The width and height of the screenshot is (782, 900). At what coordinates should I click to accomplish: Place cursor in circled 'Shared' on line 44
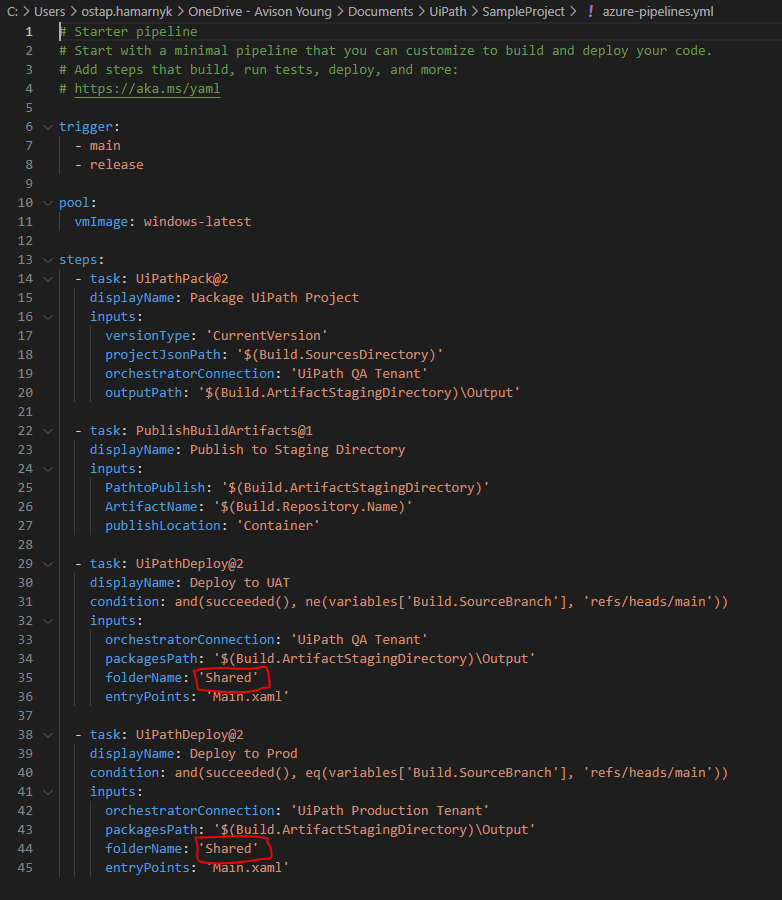229,848
